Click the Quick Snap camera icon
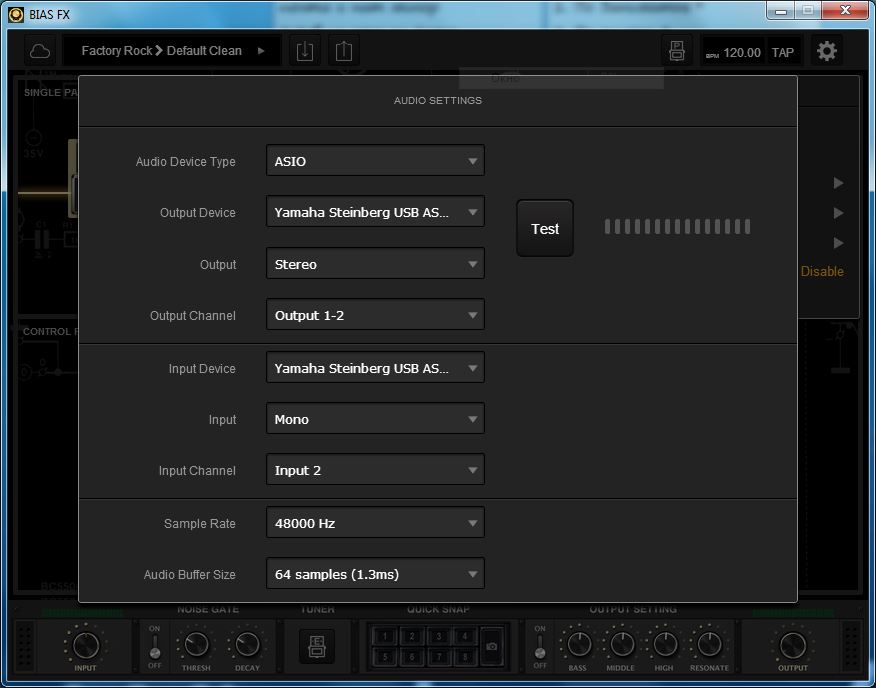 pos(492,646)
